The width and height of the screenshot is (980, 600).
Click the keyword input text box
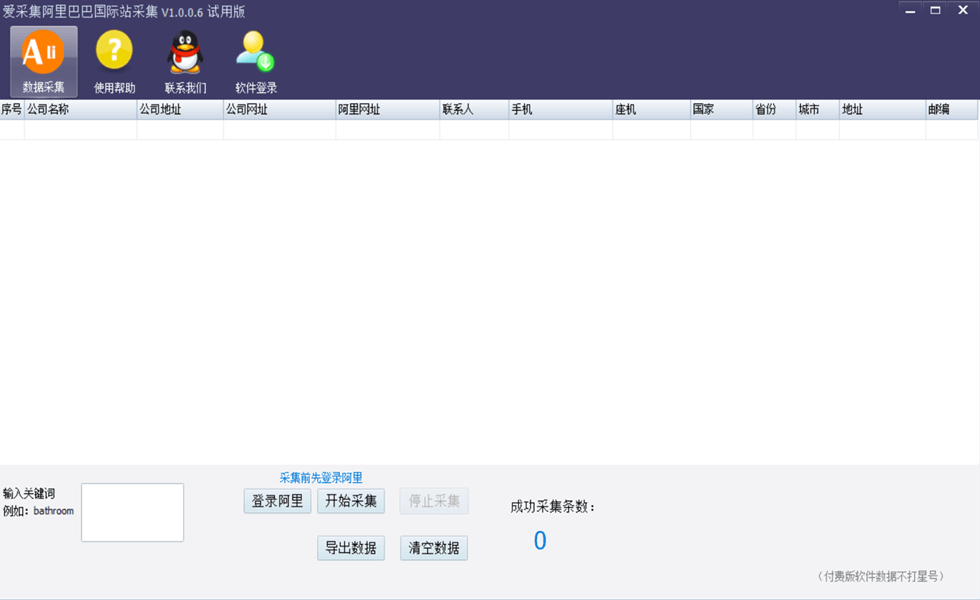coord(132,512)
